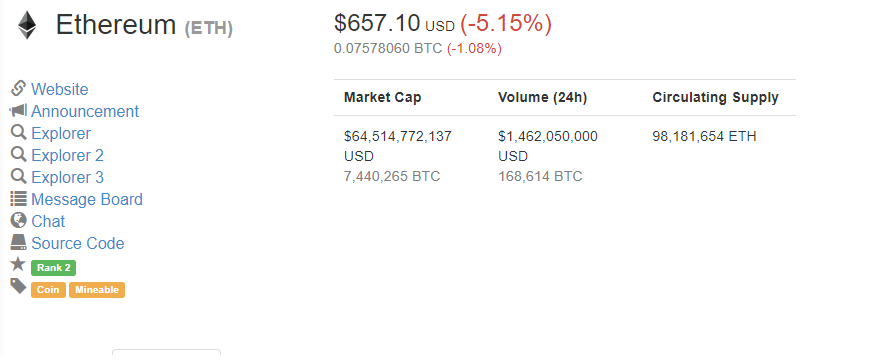Click the magnifier icon beside Explorer 2
879x363 pixels.
click(18, 154)
